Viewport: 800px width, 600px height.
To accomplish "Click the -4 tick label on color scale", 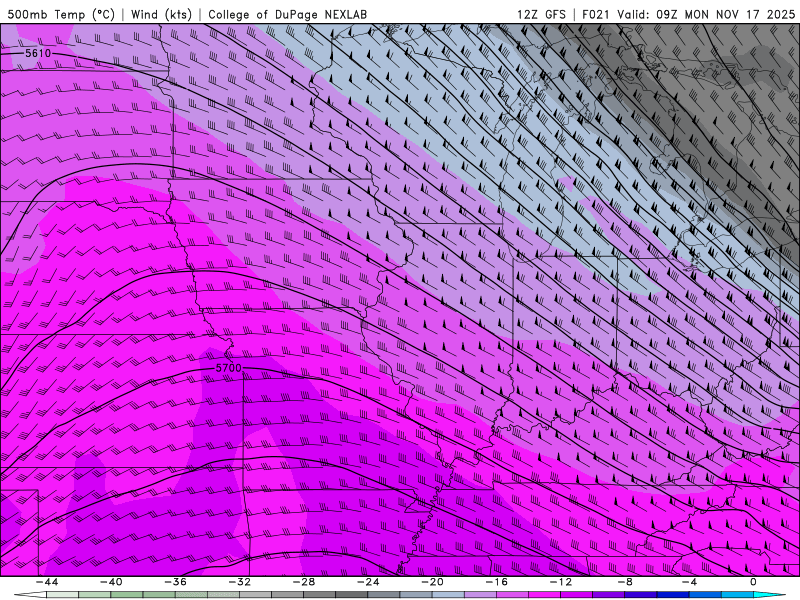I will click(x=689, y=582).
